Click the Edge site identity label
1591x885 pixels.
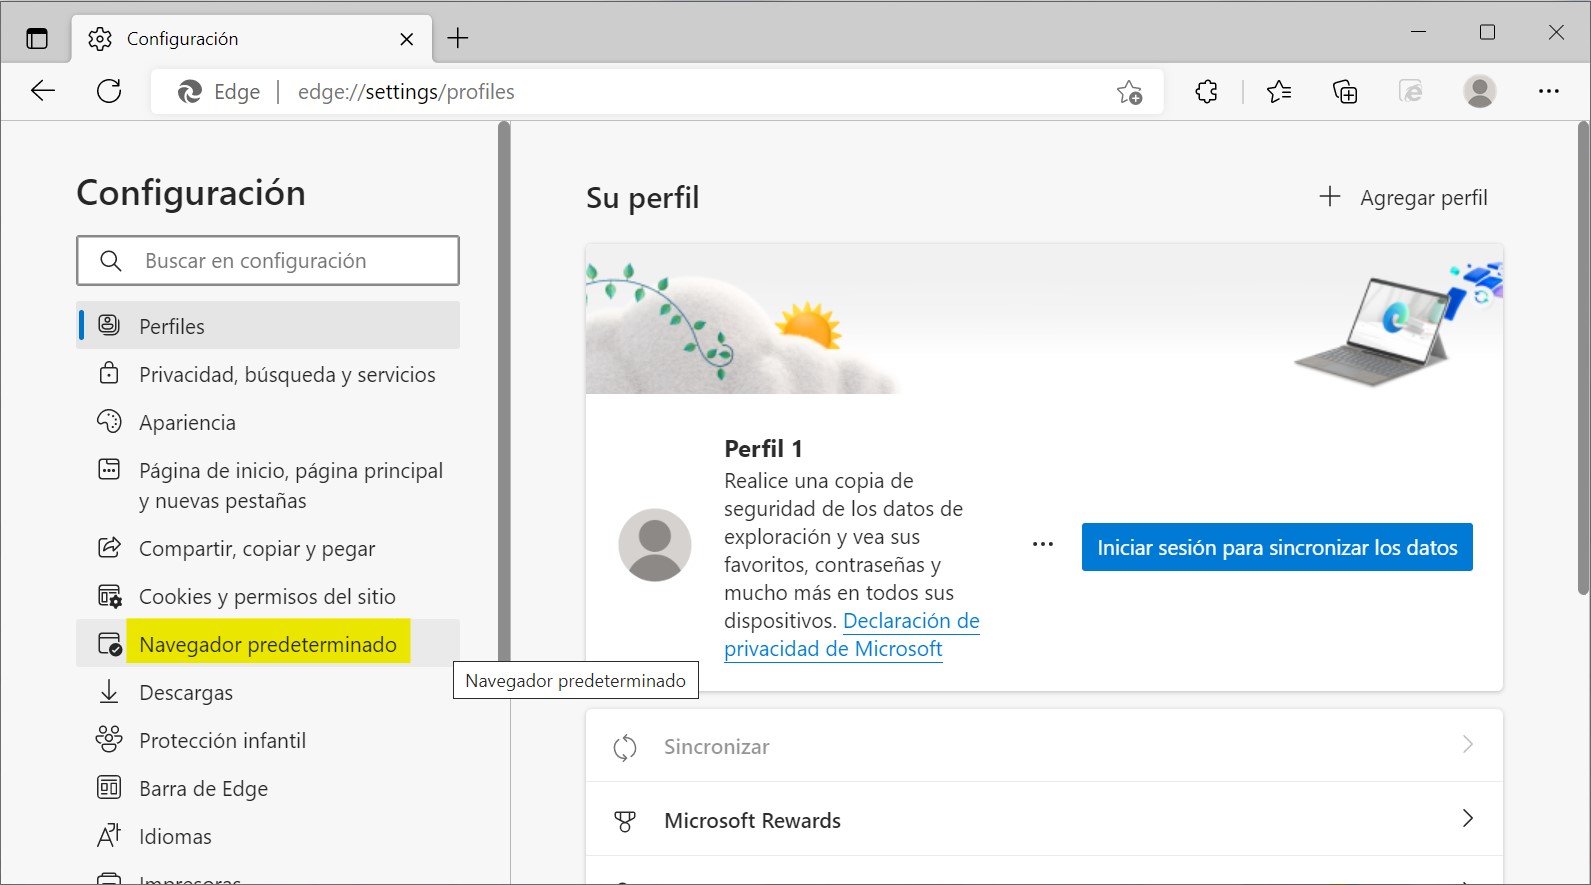click(220, 92)
